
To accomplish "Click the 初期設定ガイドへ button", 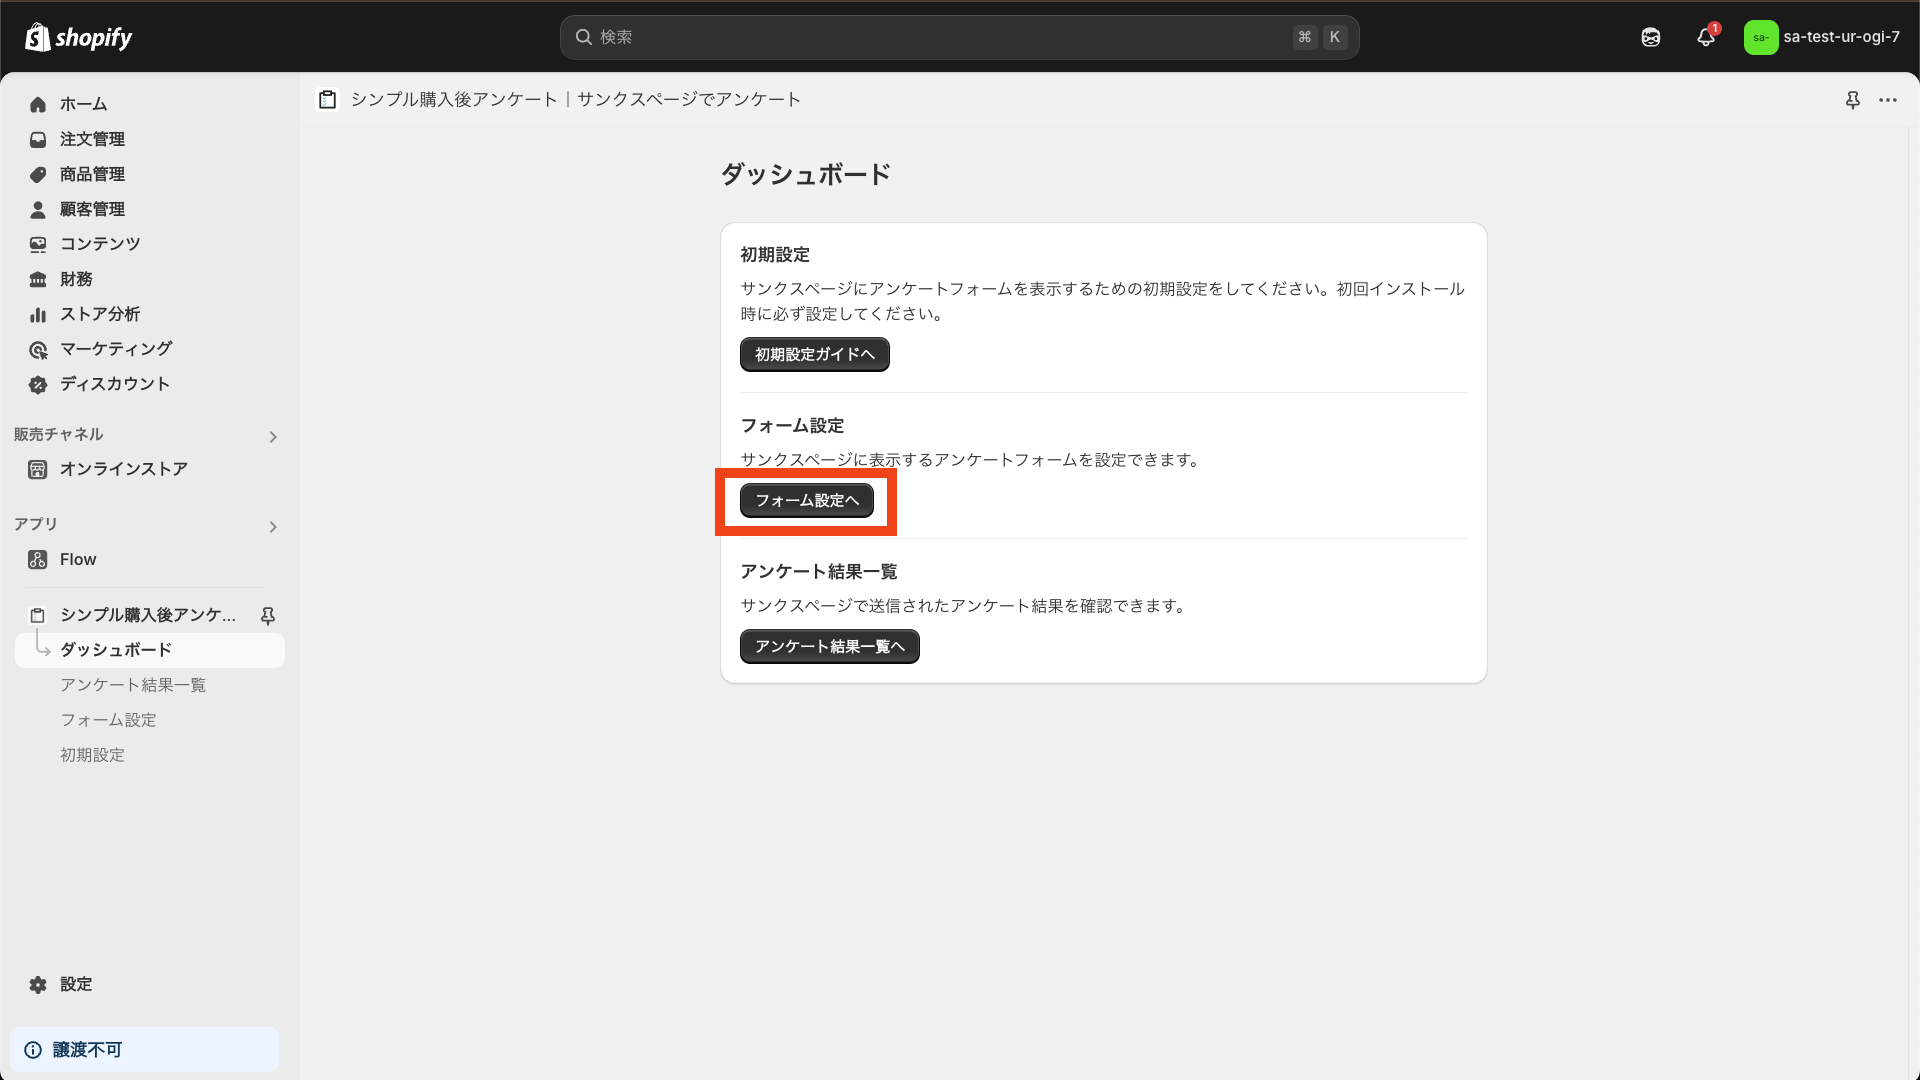I will (x=813, y=354).
